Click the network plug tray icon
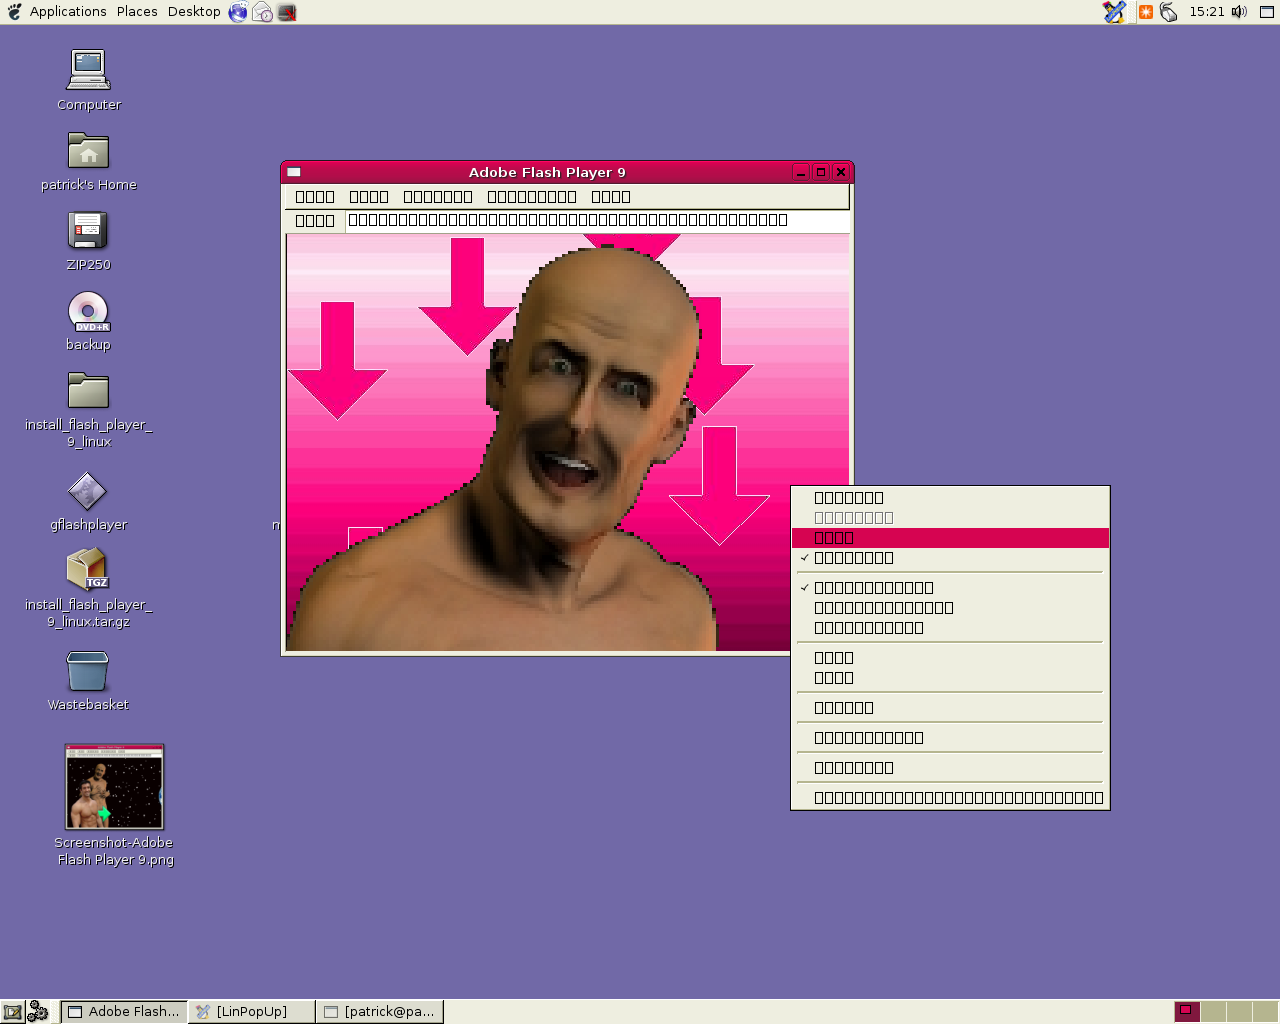 [1169, 12]
